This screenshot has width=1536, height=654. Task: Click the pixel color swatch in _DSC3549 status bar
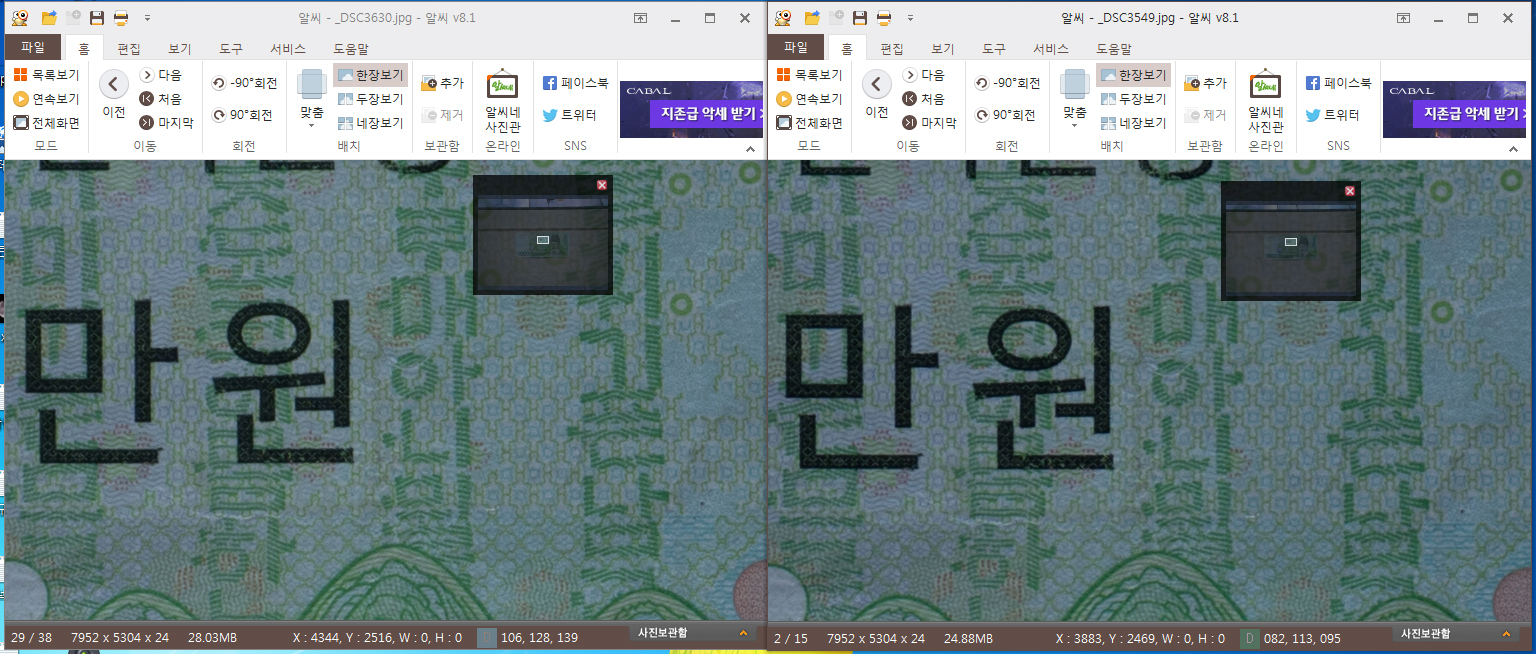pyautogui.click(x=1250, y=638)
